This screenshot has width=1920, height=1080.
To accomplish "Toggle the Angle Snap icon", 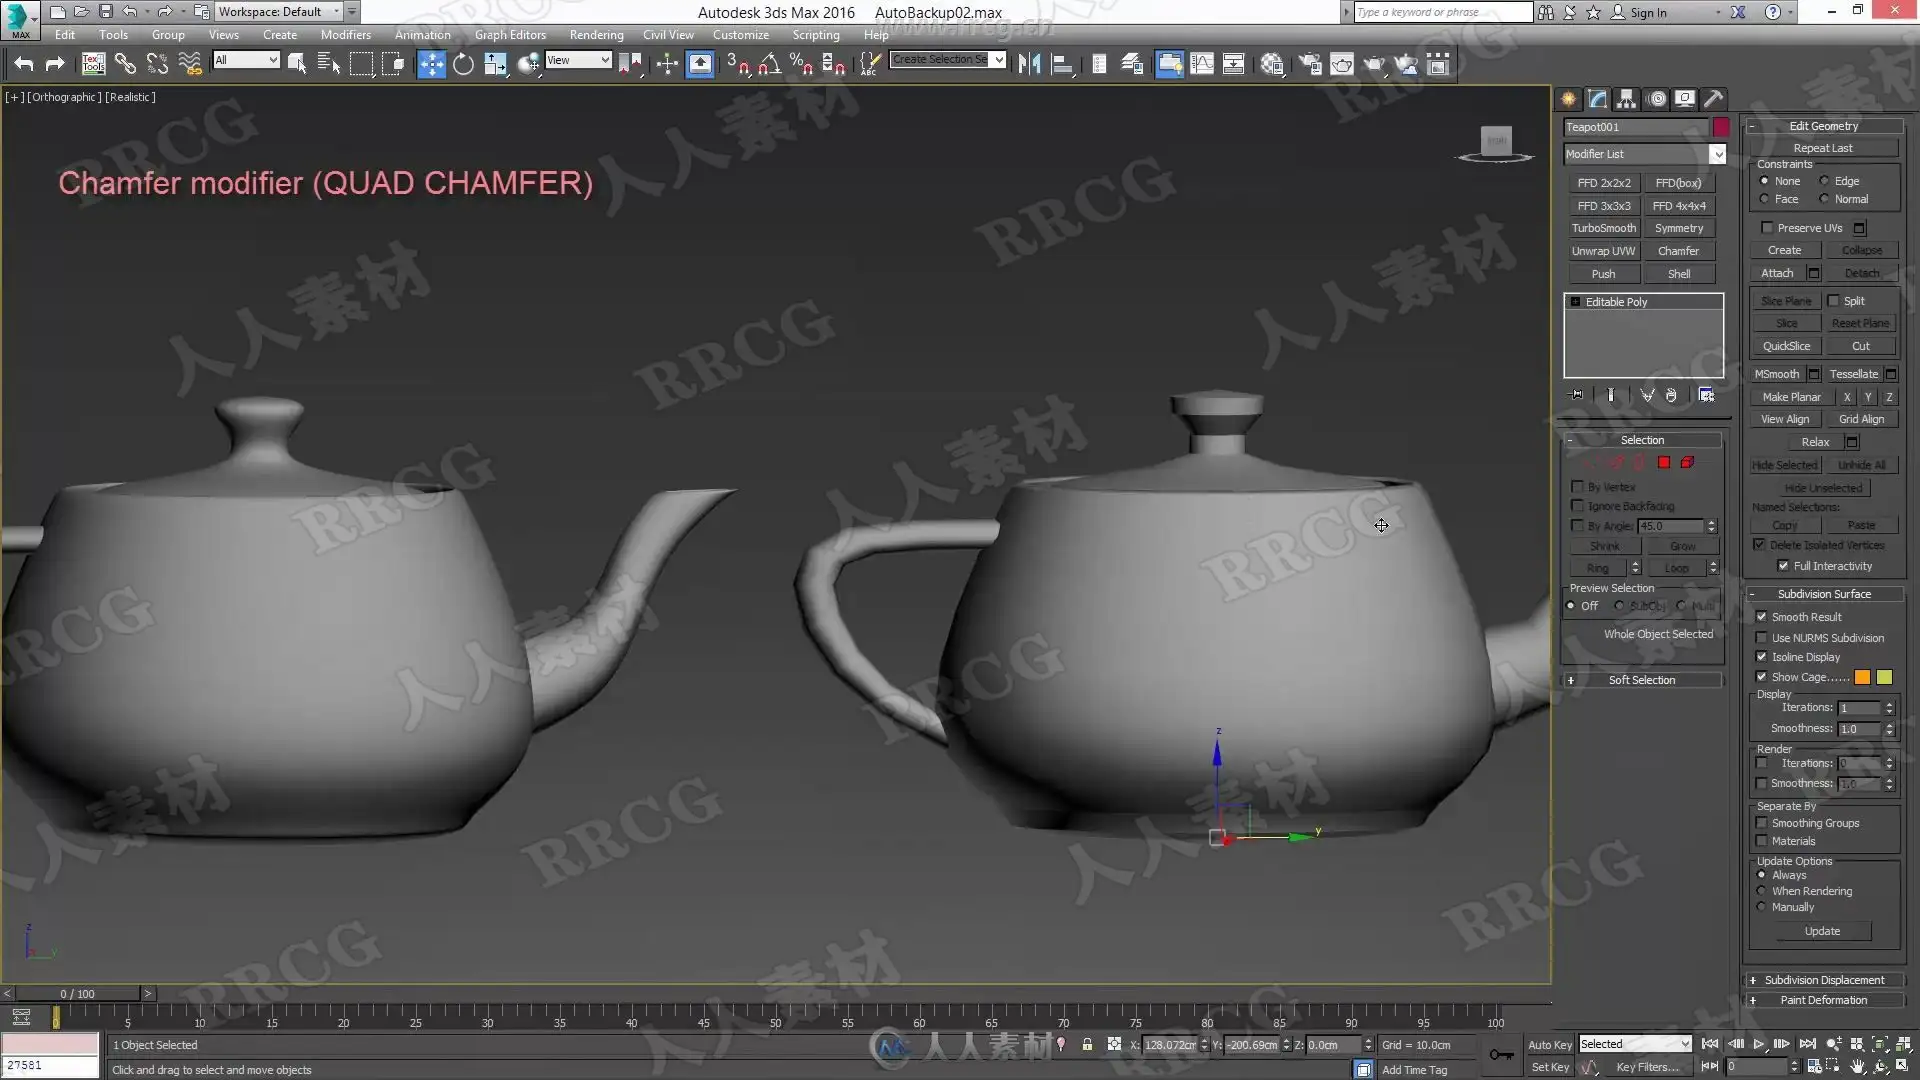I will coord(769,65).
